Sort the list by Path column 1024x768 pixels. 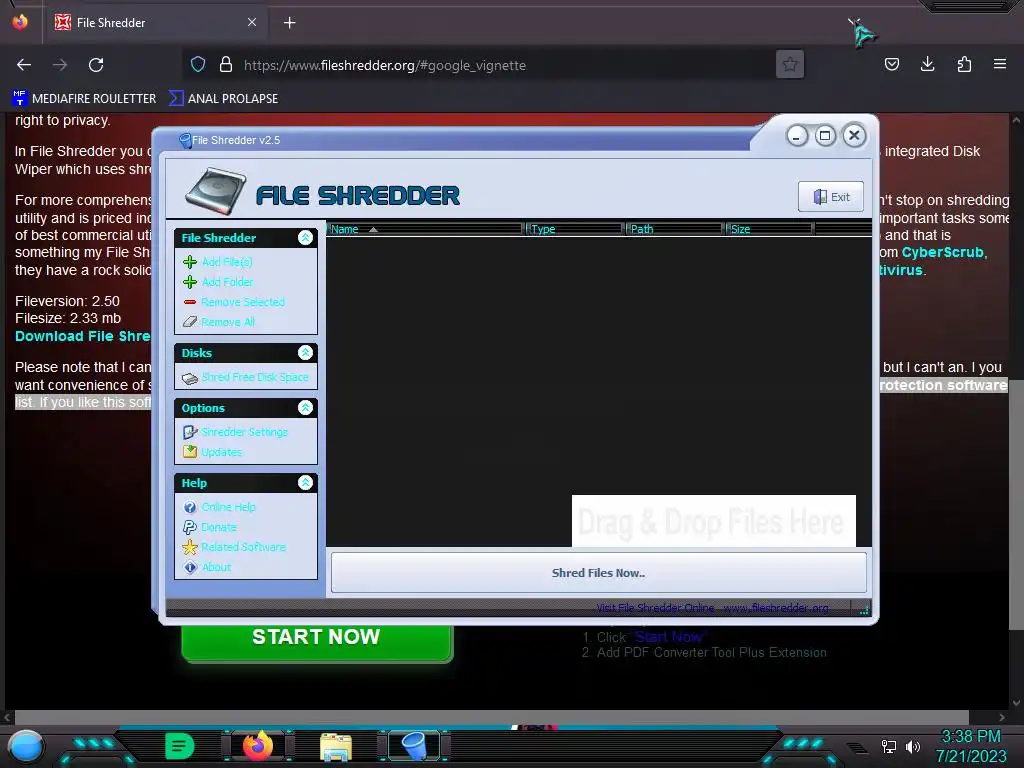coord(675,229)
